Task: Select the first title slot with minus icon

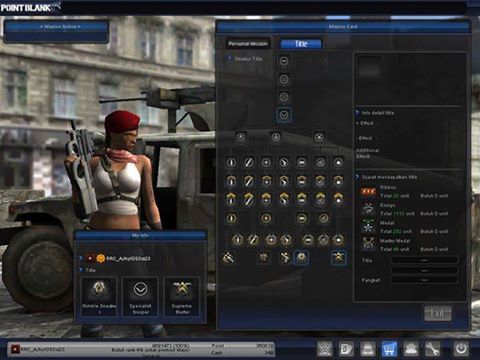Action: pos(284,61)
